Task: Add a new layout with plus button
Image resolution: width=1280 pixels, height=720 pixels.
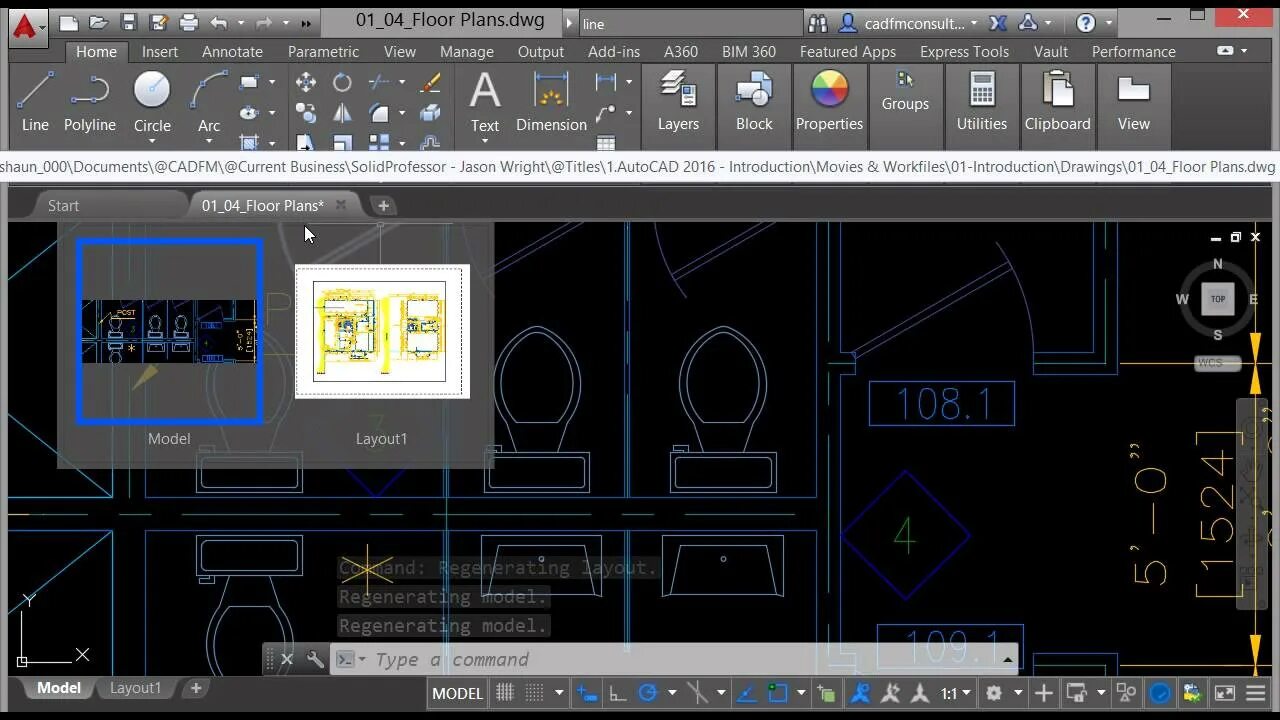Action: (x=196, y=688)
